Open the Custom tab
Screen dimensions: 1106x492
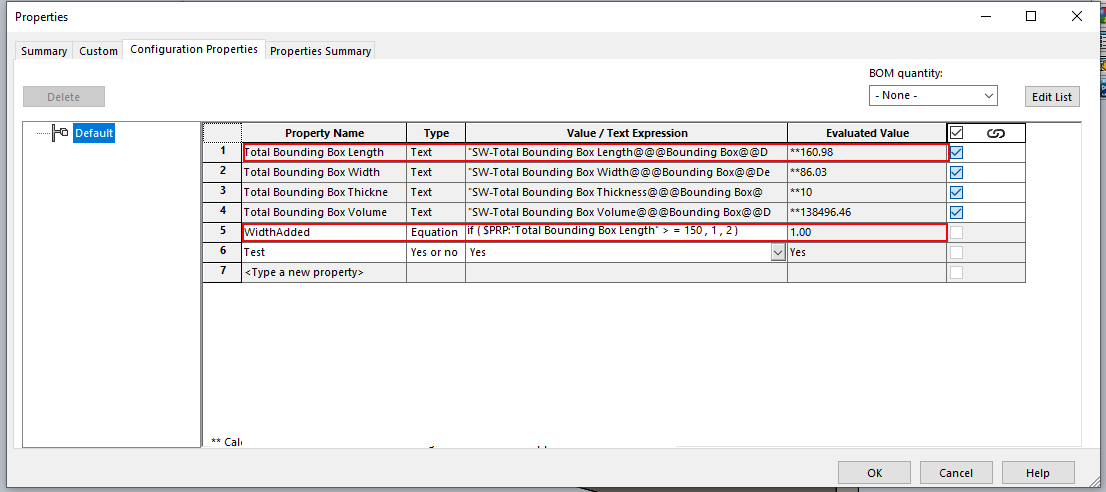(x=98, y=51)
